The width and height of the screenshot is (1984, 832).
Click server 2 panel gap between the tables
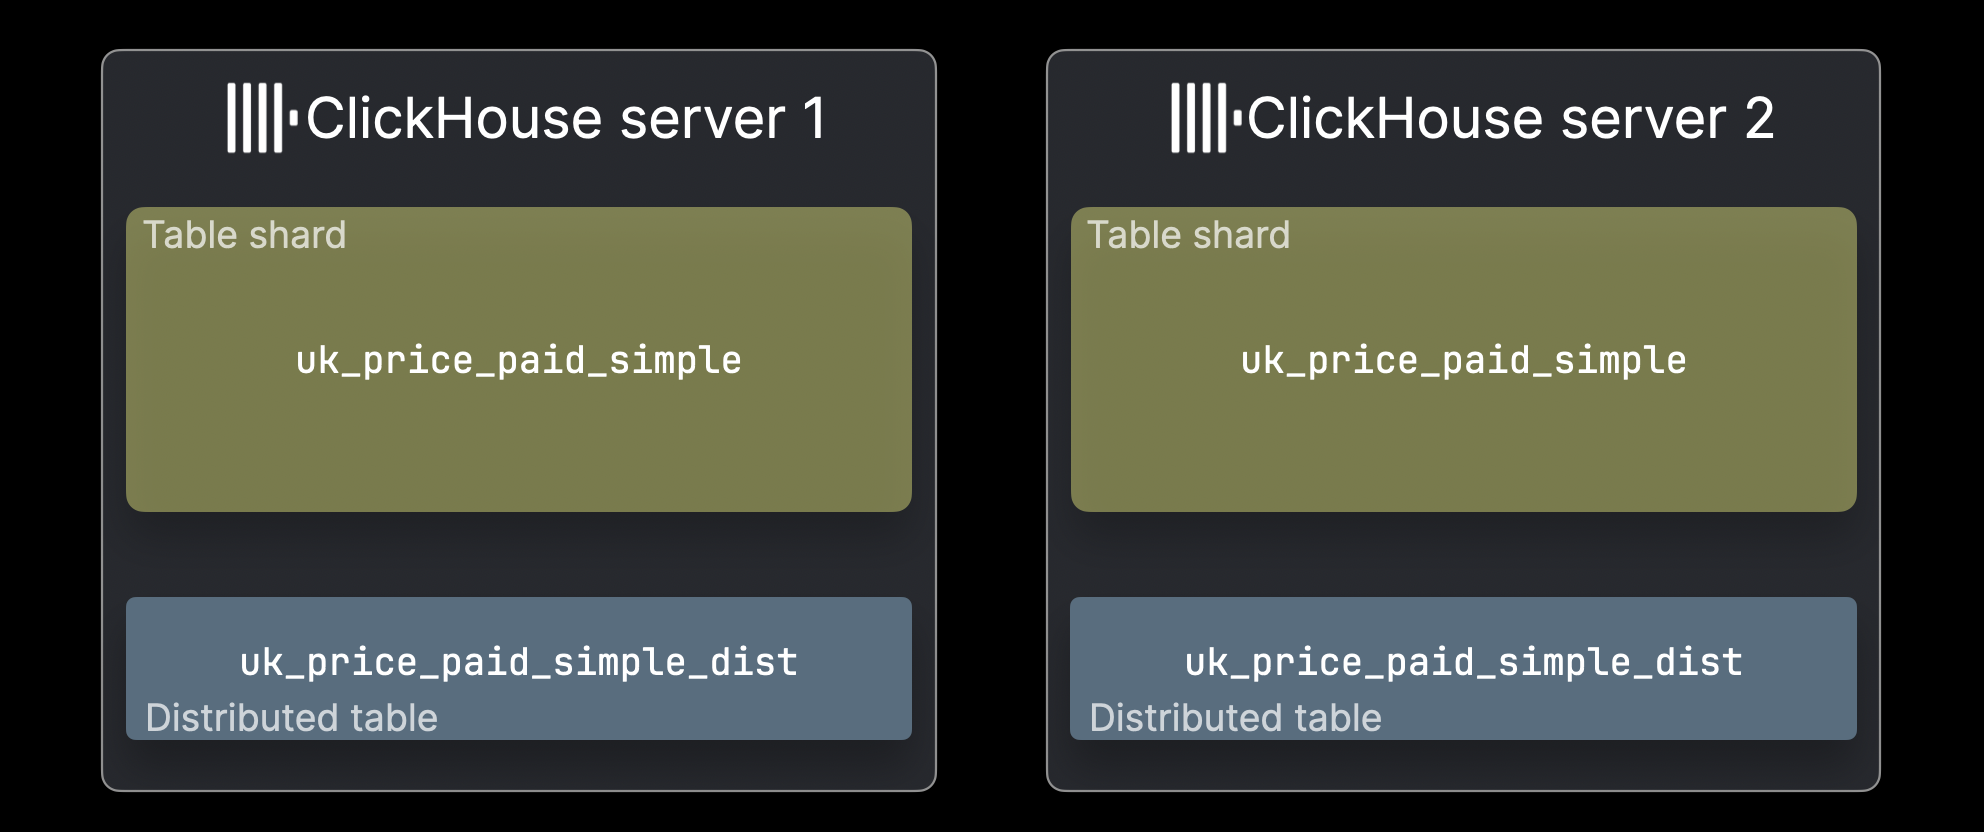click(x=1463, y=555)
